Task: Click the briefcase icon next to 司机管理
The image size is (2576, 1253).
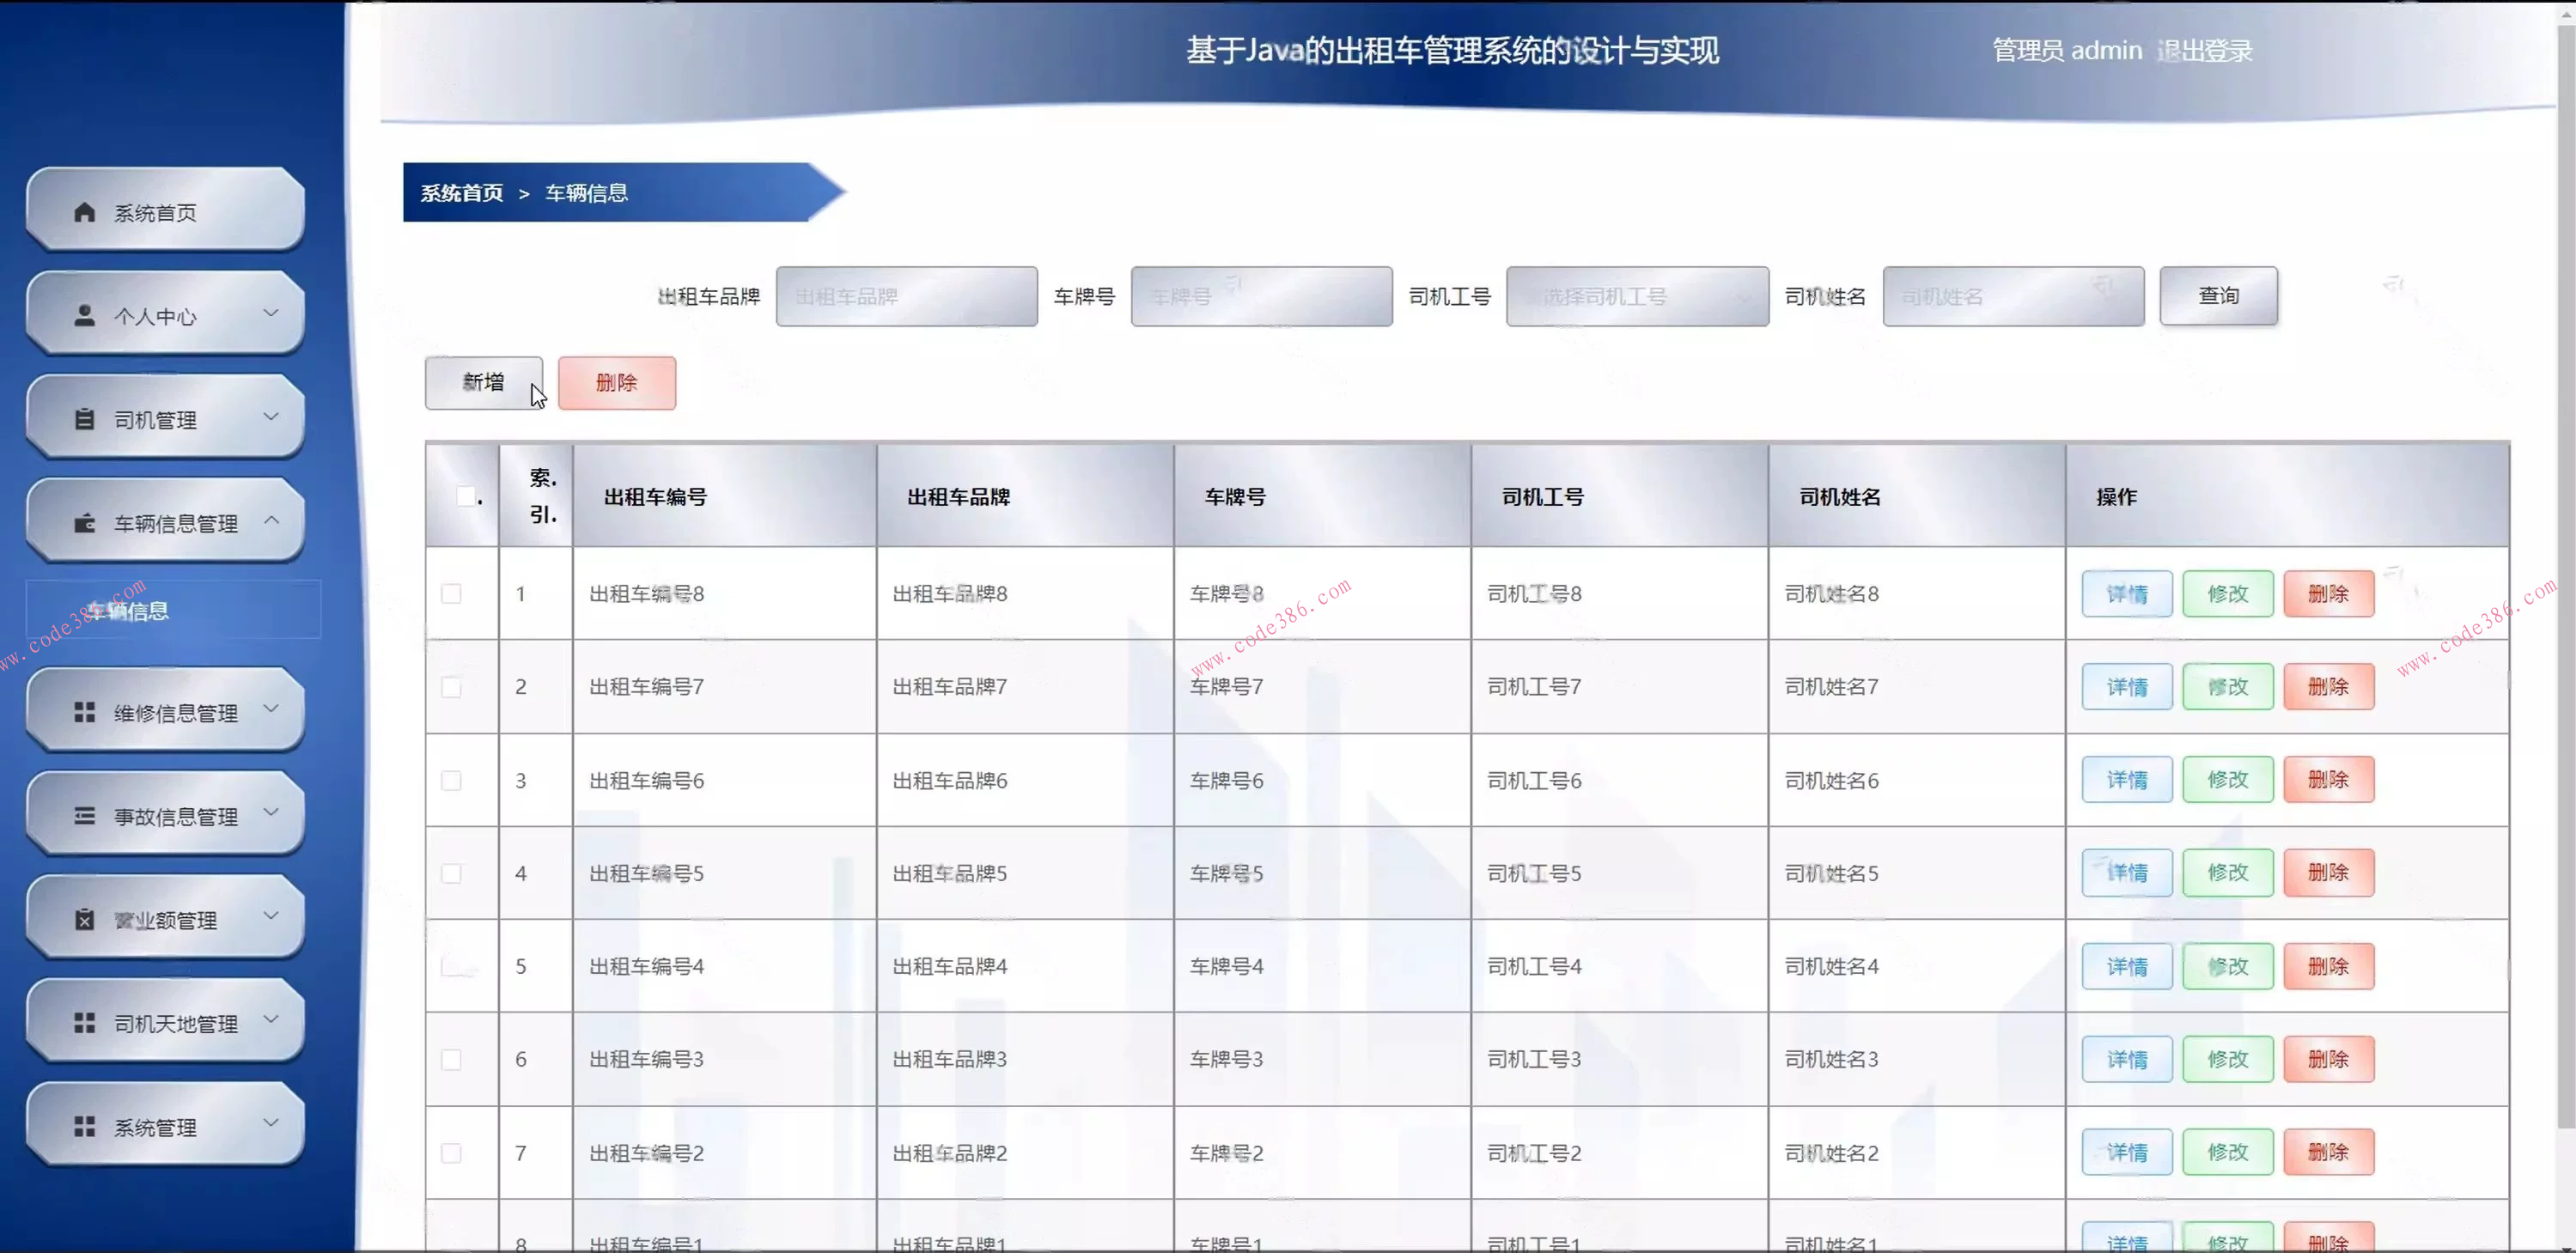Action: 84,419
